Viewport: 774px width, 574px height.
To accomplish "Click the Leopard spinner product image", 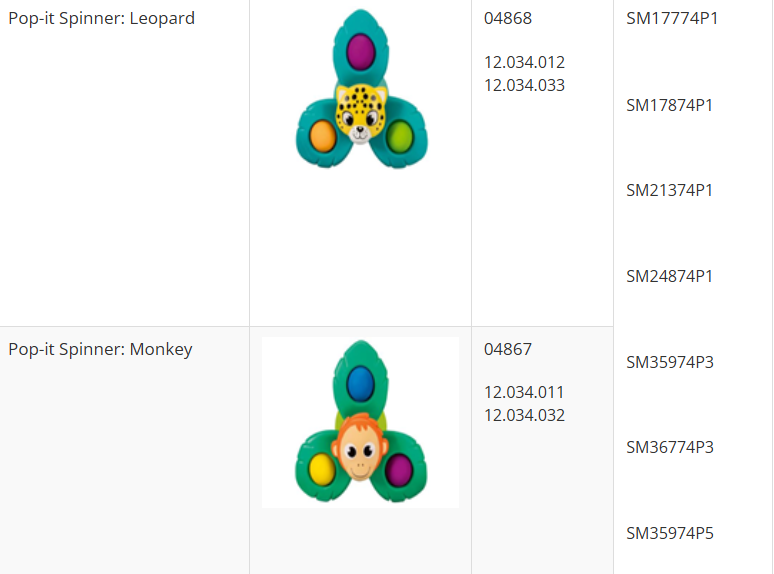I will click(360, 91).
